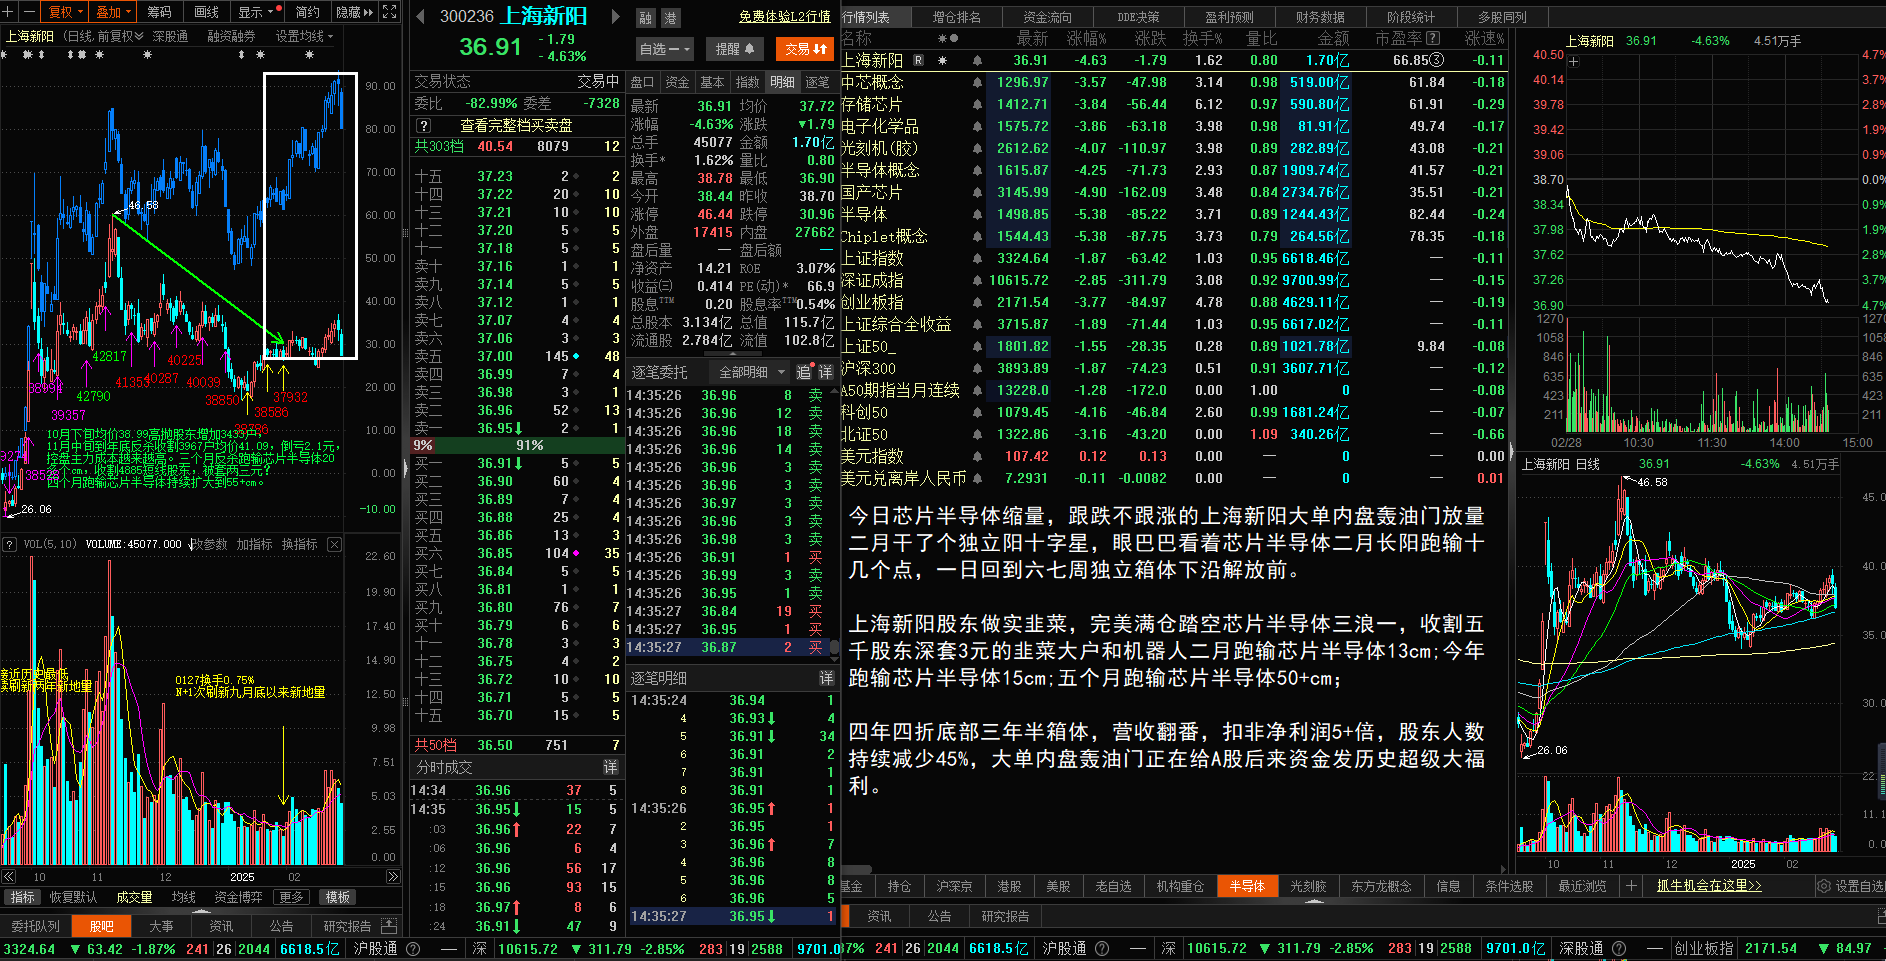Expand the 日线 前复权 period dropdown
Screen dimensions: 1886x961
[104, 36]
